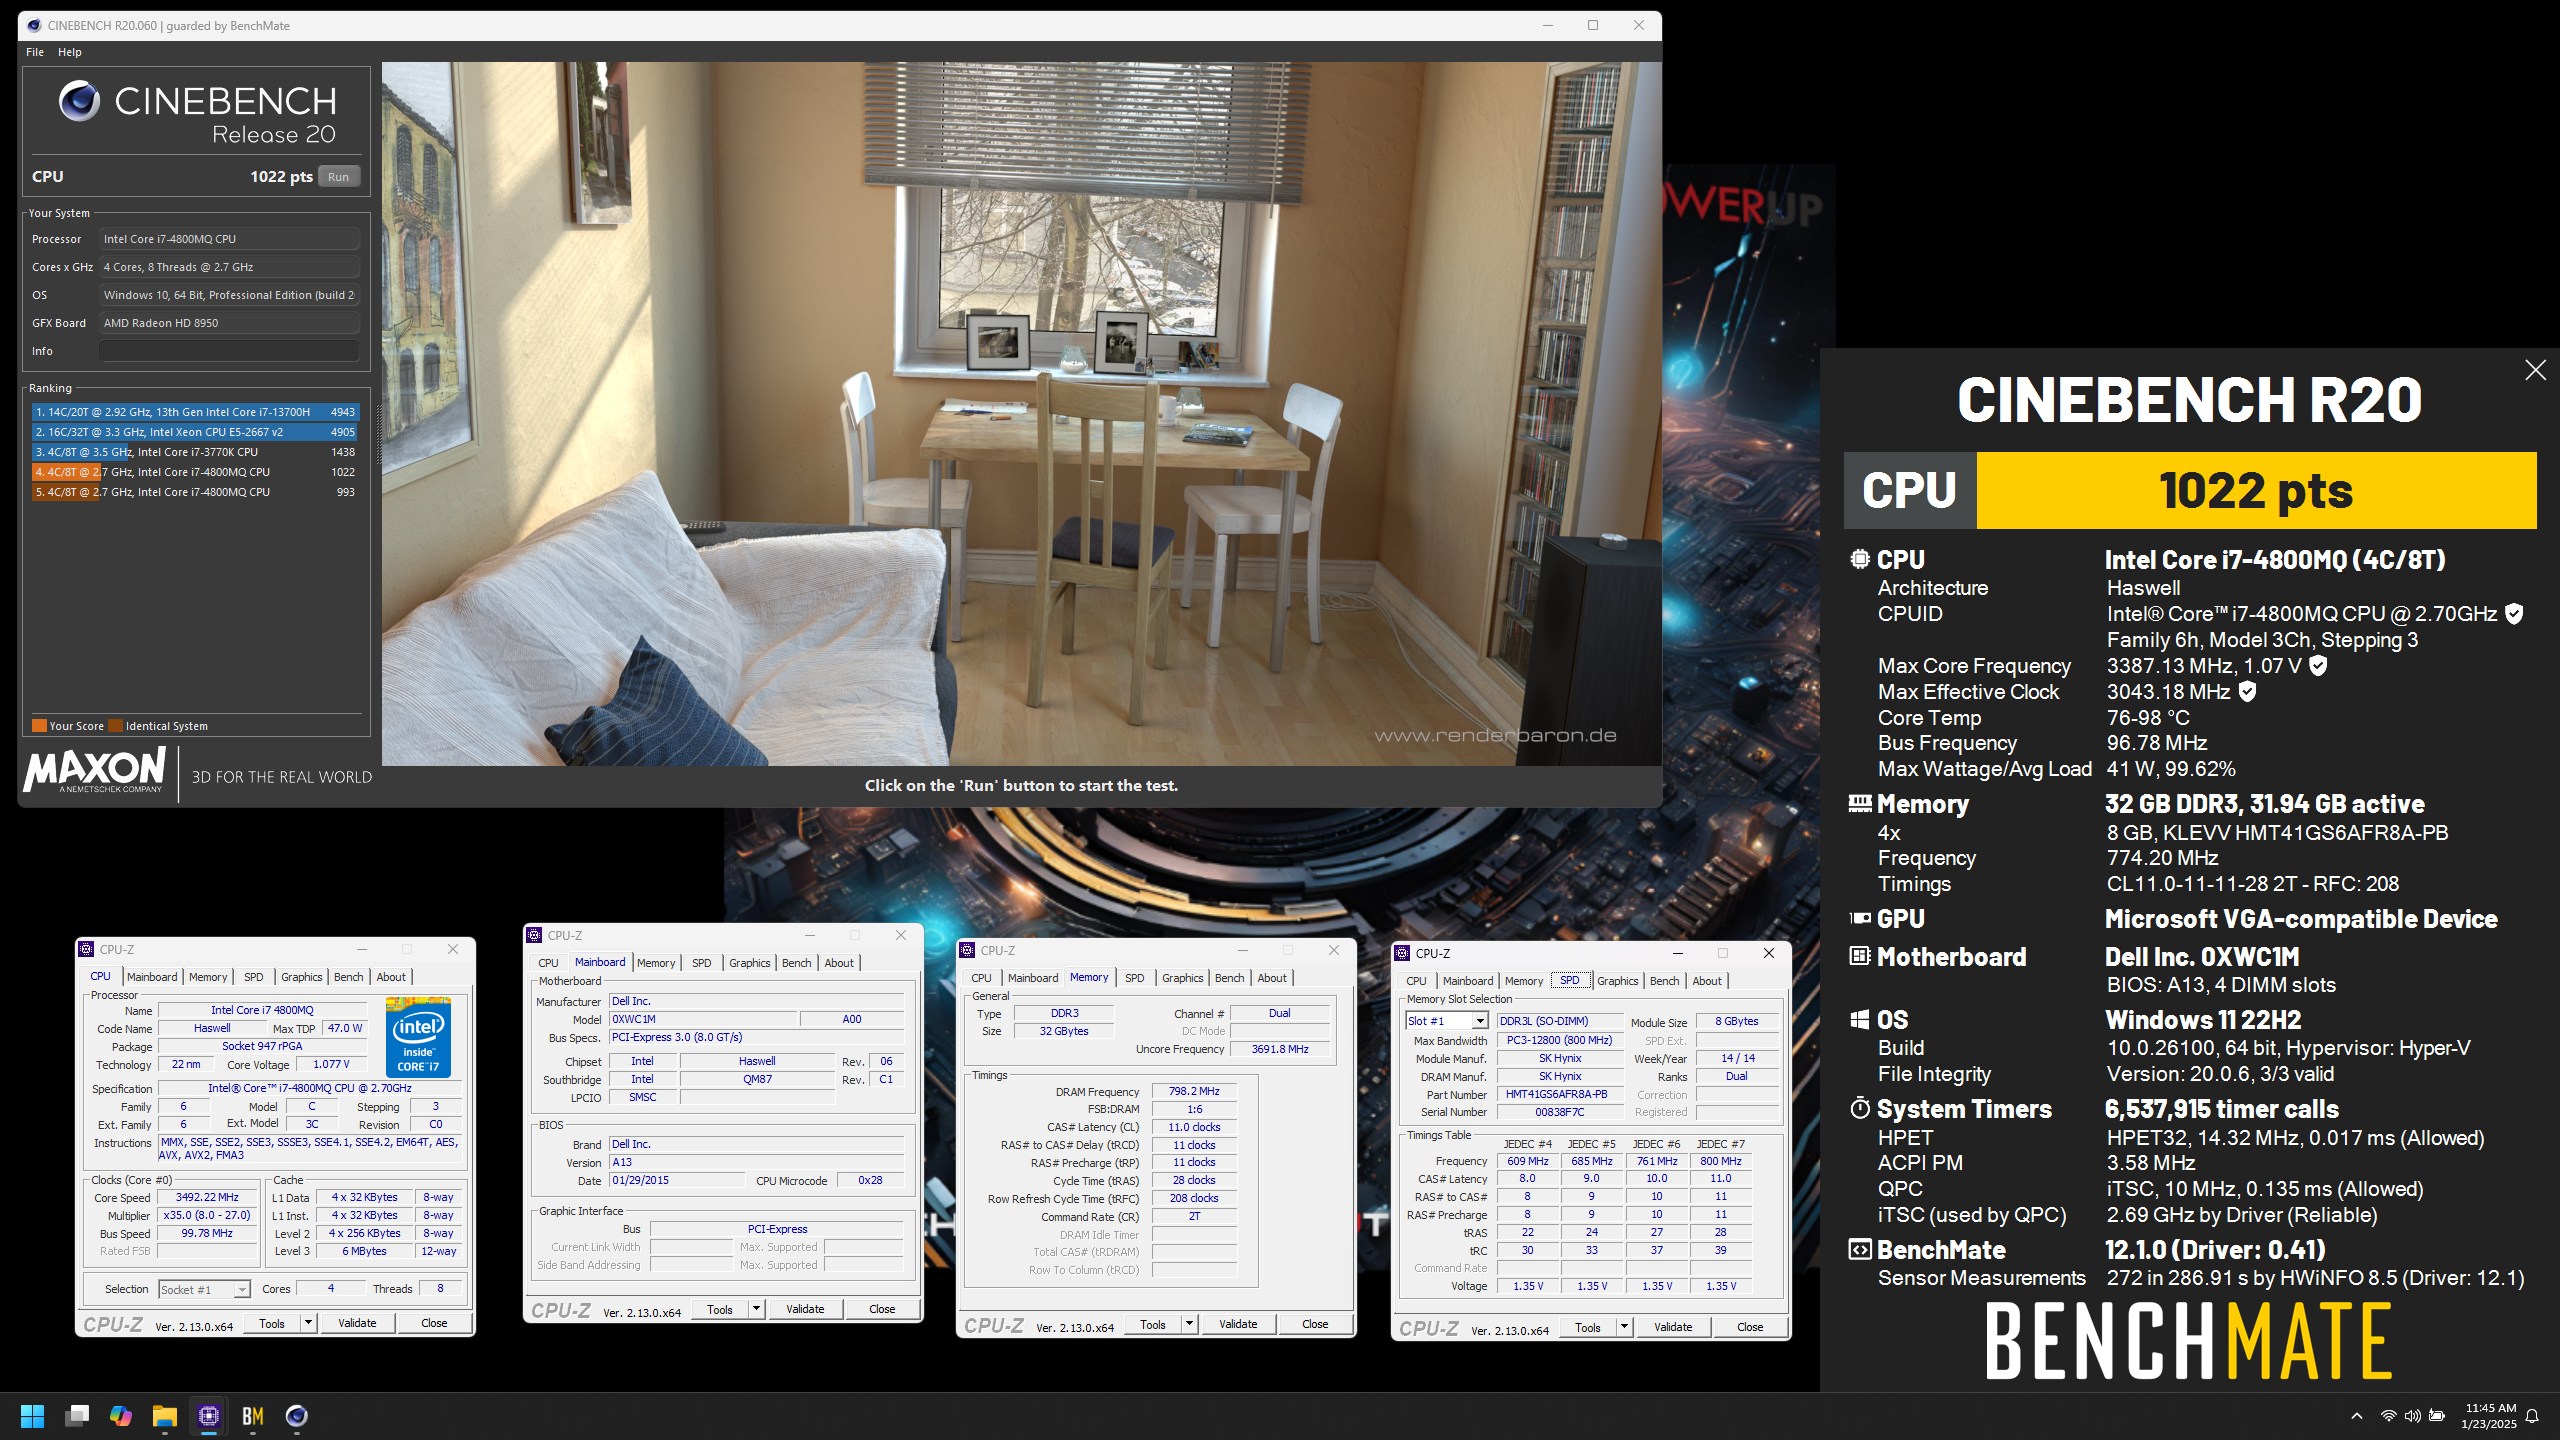Click CPU-Z icon in Memory window title bar
This screenshot has width=2560, height=1440.
click(x=967, y=951)
